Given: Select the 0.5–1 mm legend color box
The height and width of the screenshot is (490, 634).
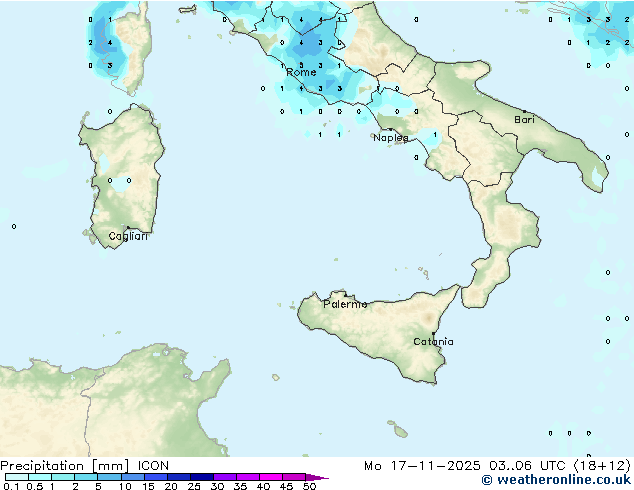Looking at the screenshot, I should [x=40, y=477].
